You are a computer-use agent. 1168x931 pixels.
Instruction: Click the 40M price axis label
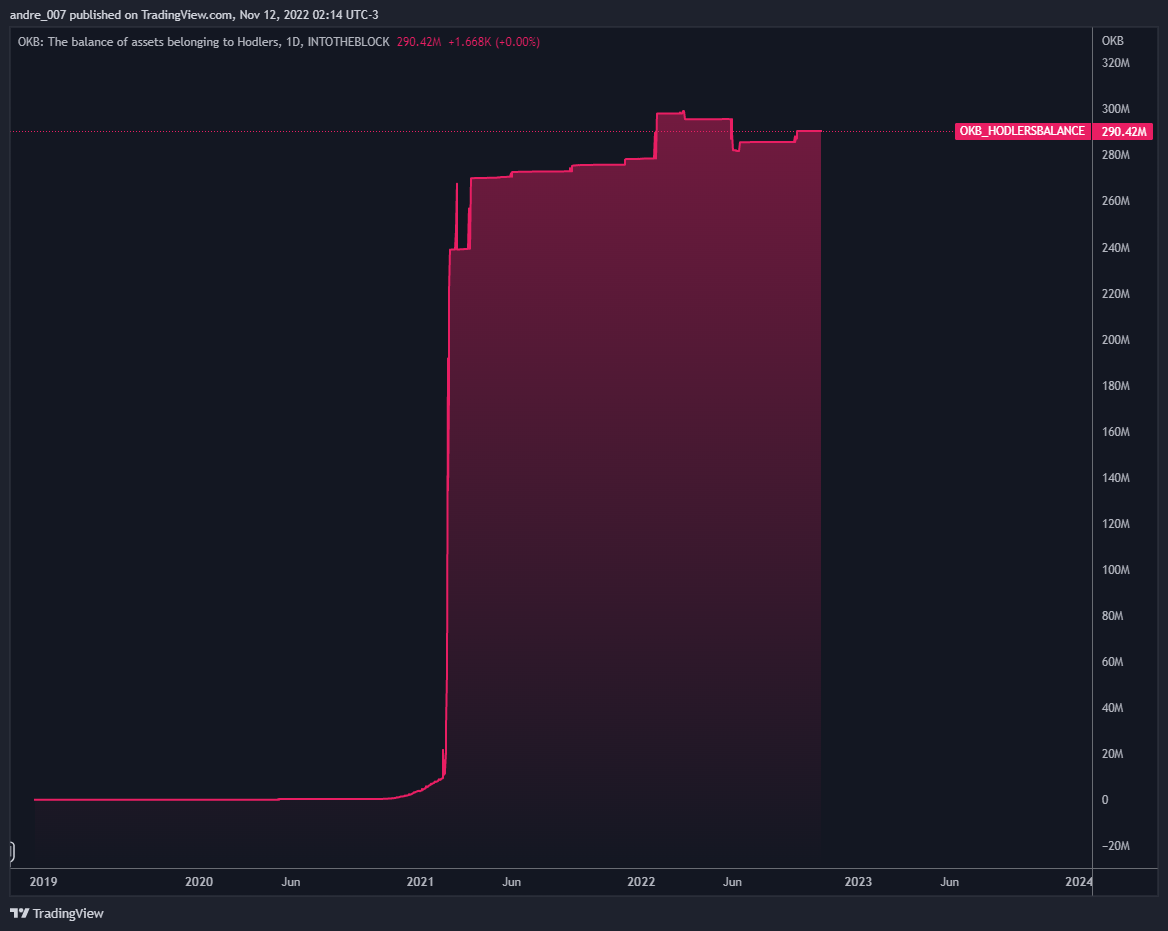pos(1113,708)
